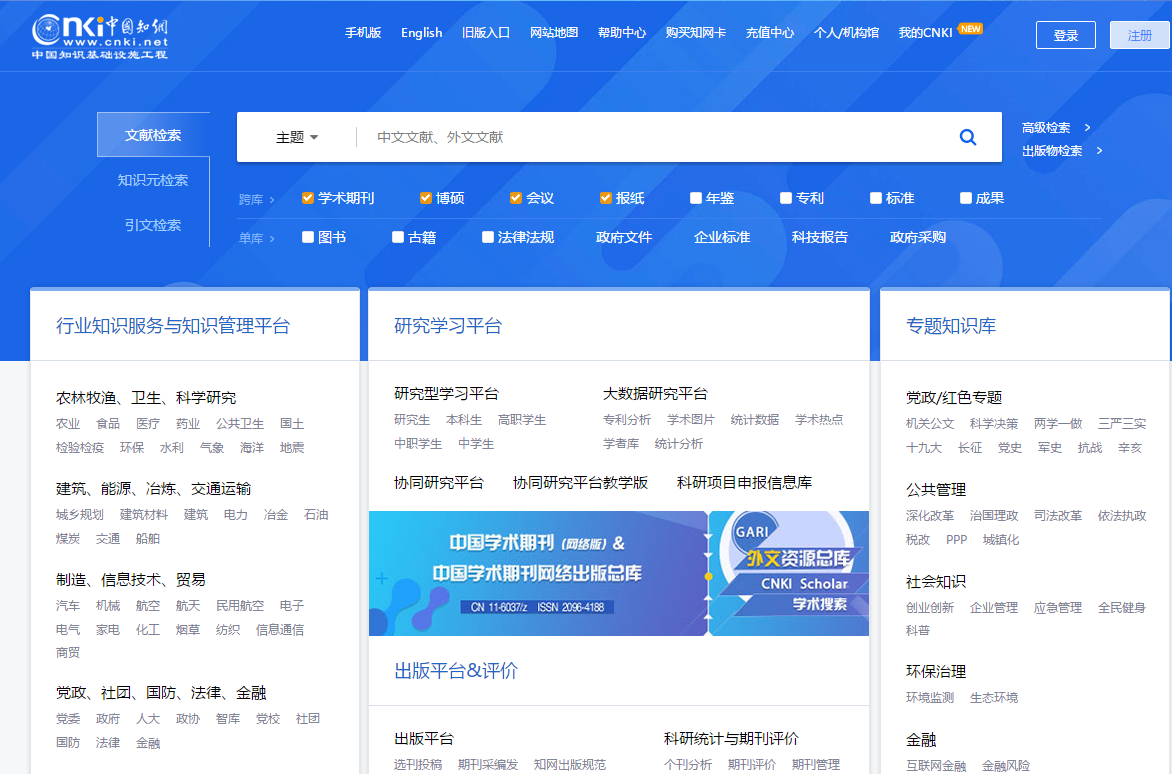This screenshot has height=774, width=1172.
Task: Click the 跨库 arrow label
Action: click(x=256, y=199)
